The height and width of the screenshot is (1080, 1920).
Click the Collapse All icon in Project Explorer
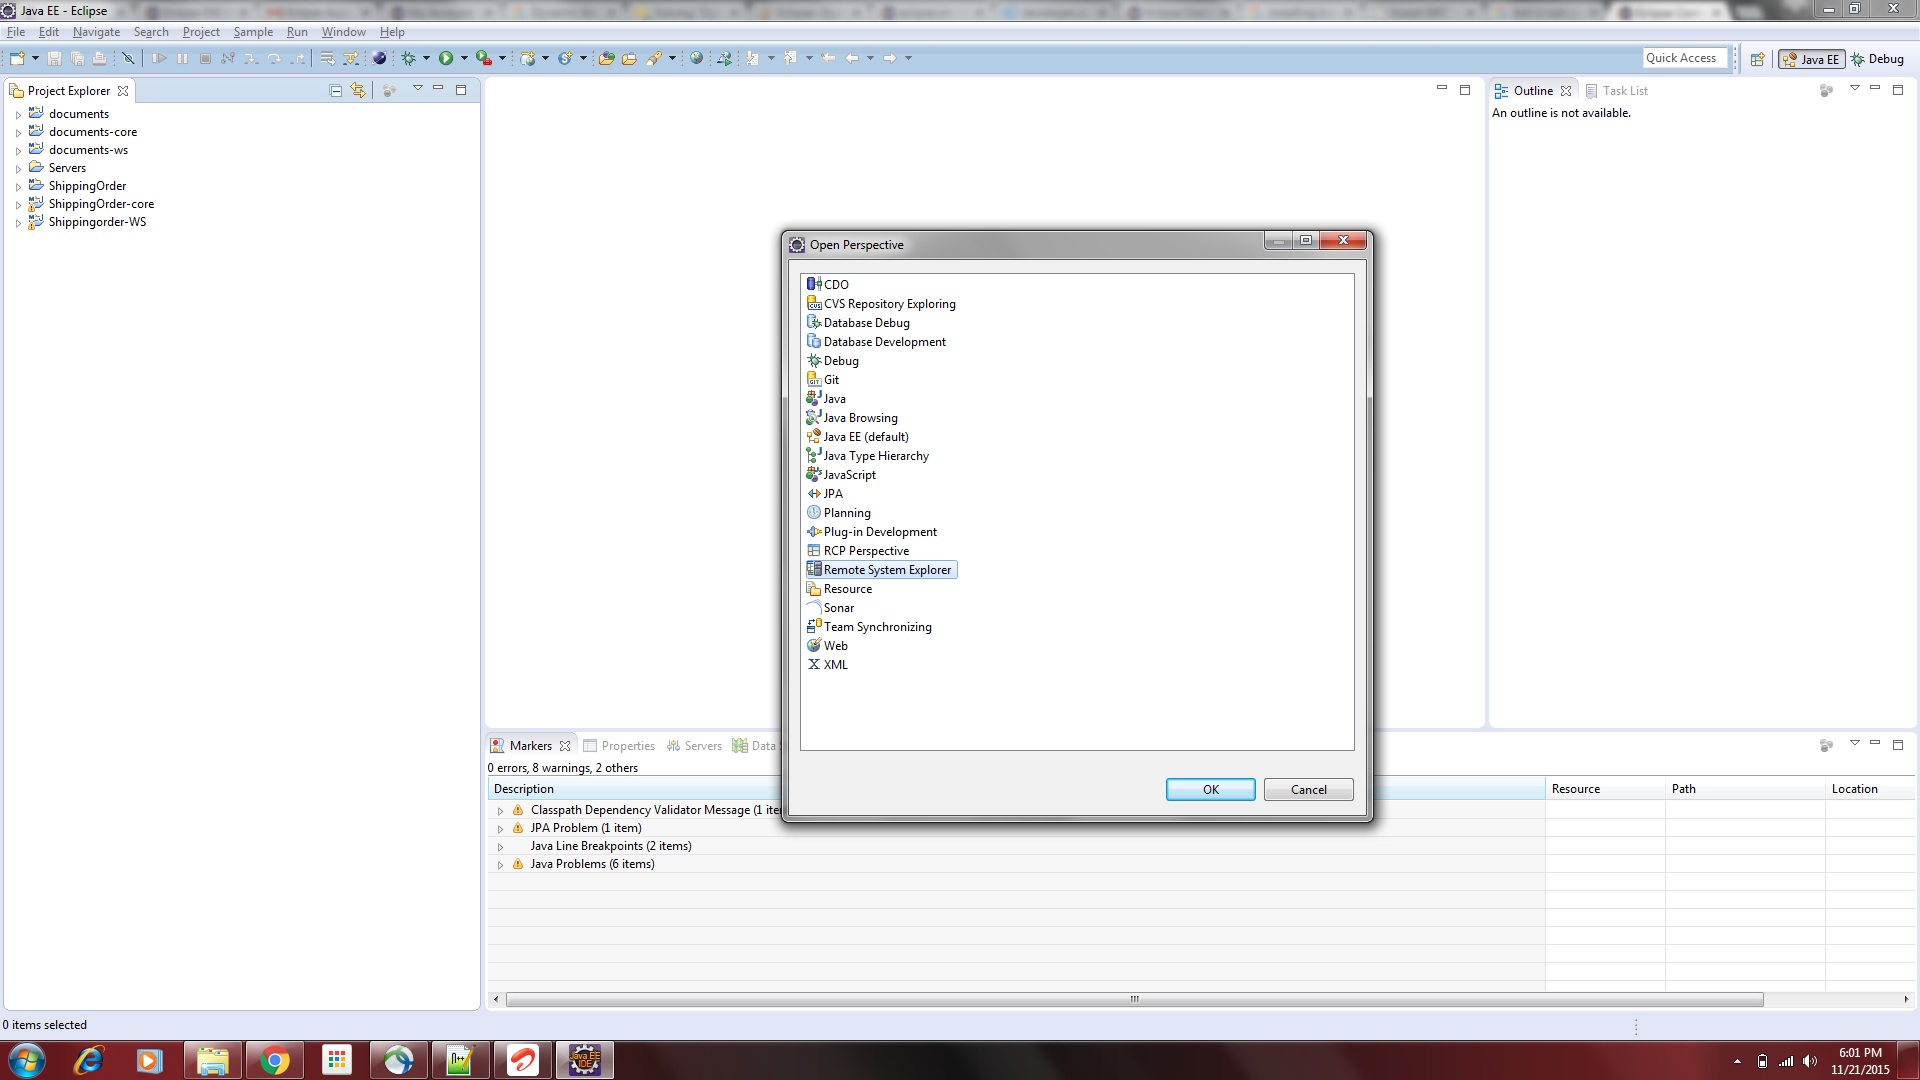336,90
